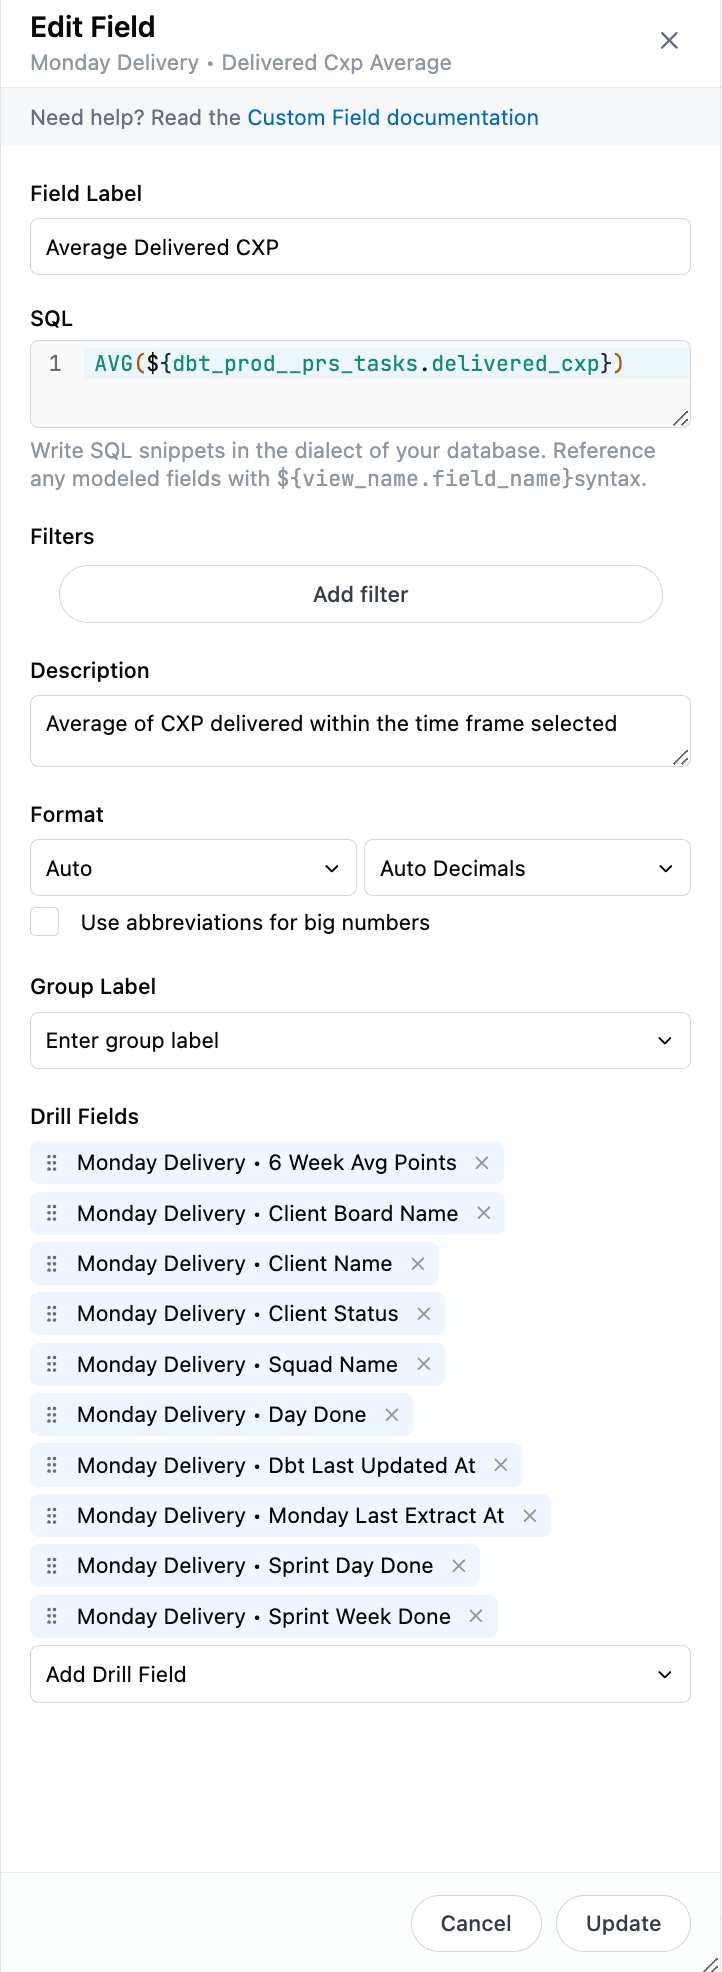Viewport: 722px width, 1972px height.
Task: Cancel the field edit
Action: click(476, 1923)
